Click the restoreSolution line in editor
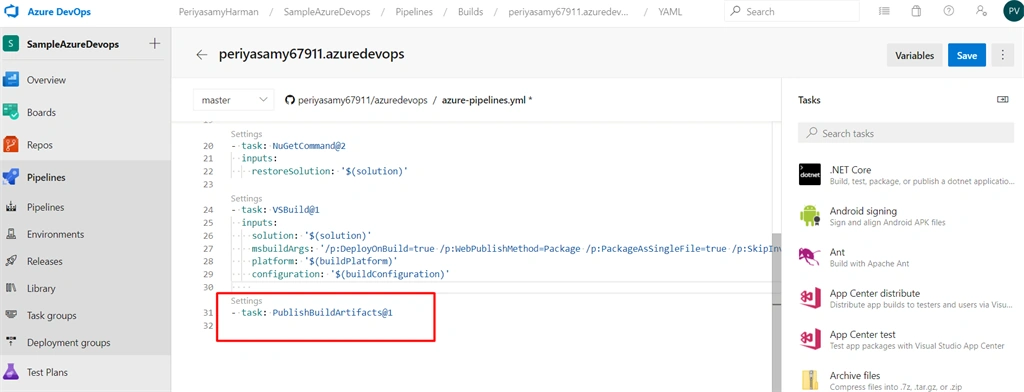Screen dimensions: 1024x392 coord(330,171)
